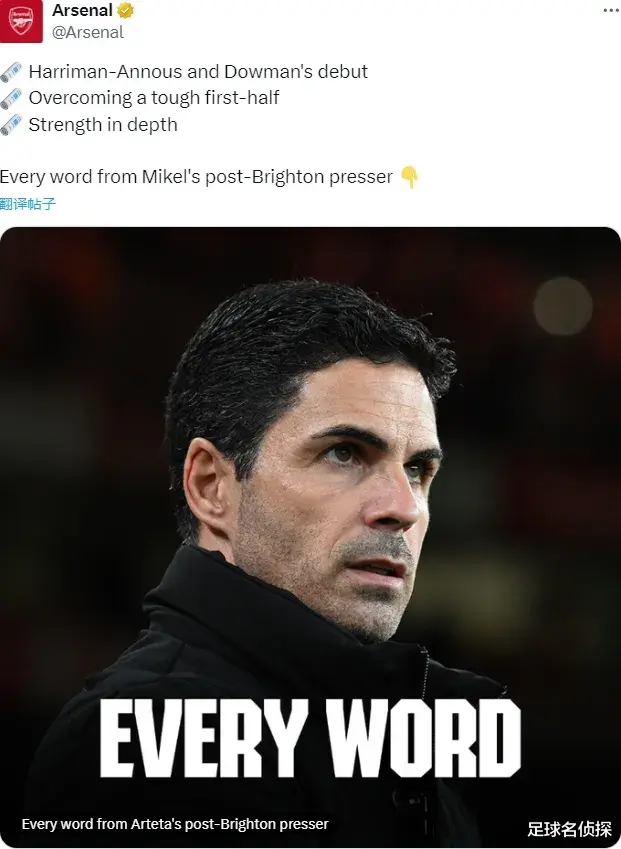Select the Overcoming a tough first-half line
Image resolution: width=621 pixels, height=849 pixels.
tap(154, 98)
